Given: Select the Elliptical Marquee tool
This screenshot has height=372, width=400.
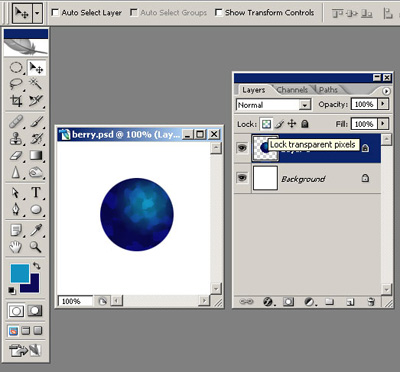Looking at the screenshot, I should pos(16,68).
